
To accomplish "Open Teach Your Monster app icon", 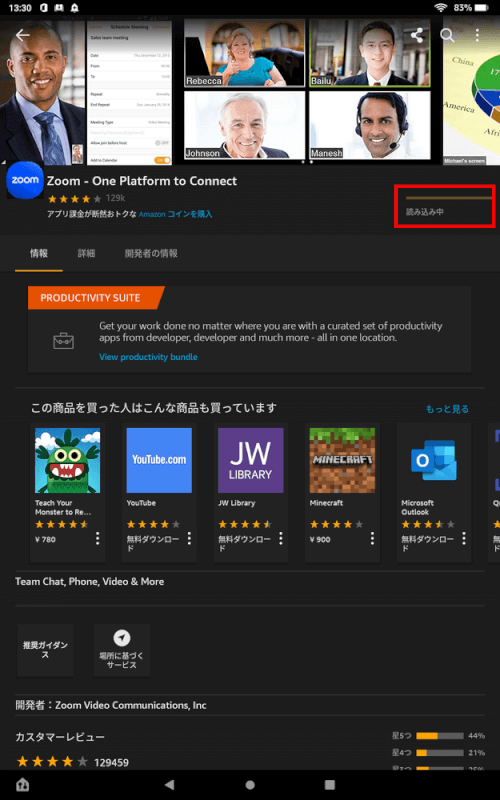I will pyautogui.click(x=67, y=460).
